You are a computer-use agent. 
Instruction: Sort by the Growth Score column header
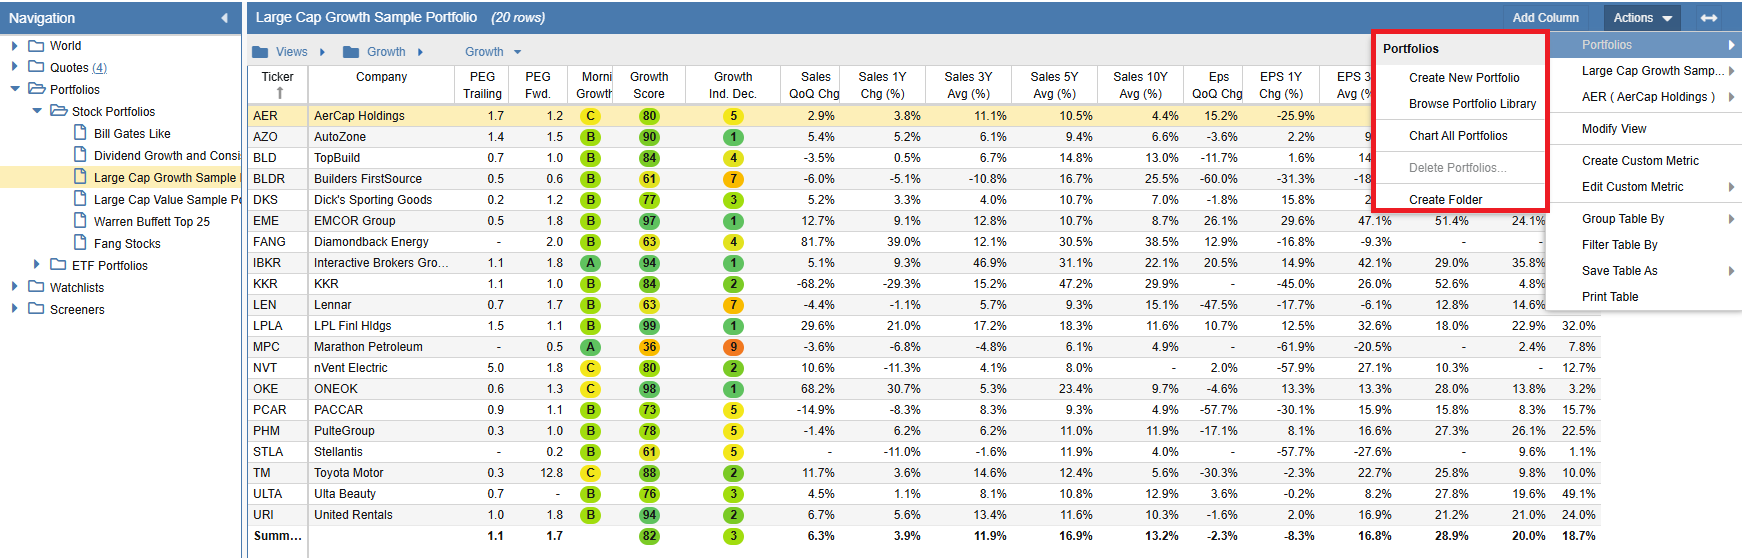(x=649, y=85)
